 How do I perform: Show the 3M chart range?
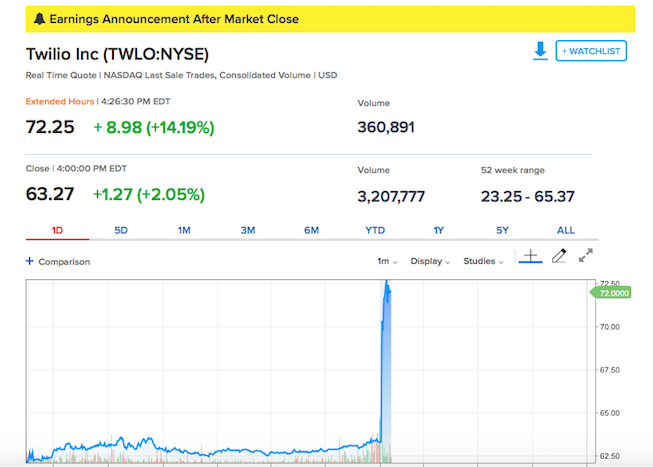pyautogui.click(x=248, y=230)
